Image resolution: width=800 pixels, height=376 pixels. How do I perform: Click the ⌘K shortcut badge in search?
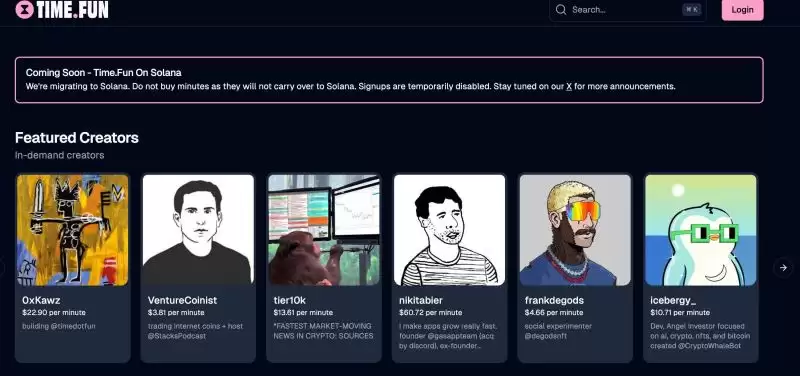tap(692, 10)
